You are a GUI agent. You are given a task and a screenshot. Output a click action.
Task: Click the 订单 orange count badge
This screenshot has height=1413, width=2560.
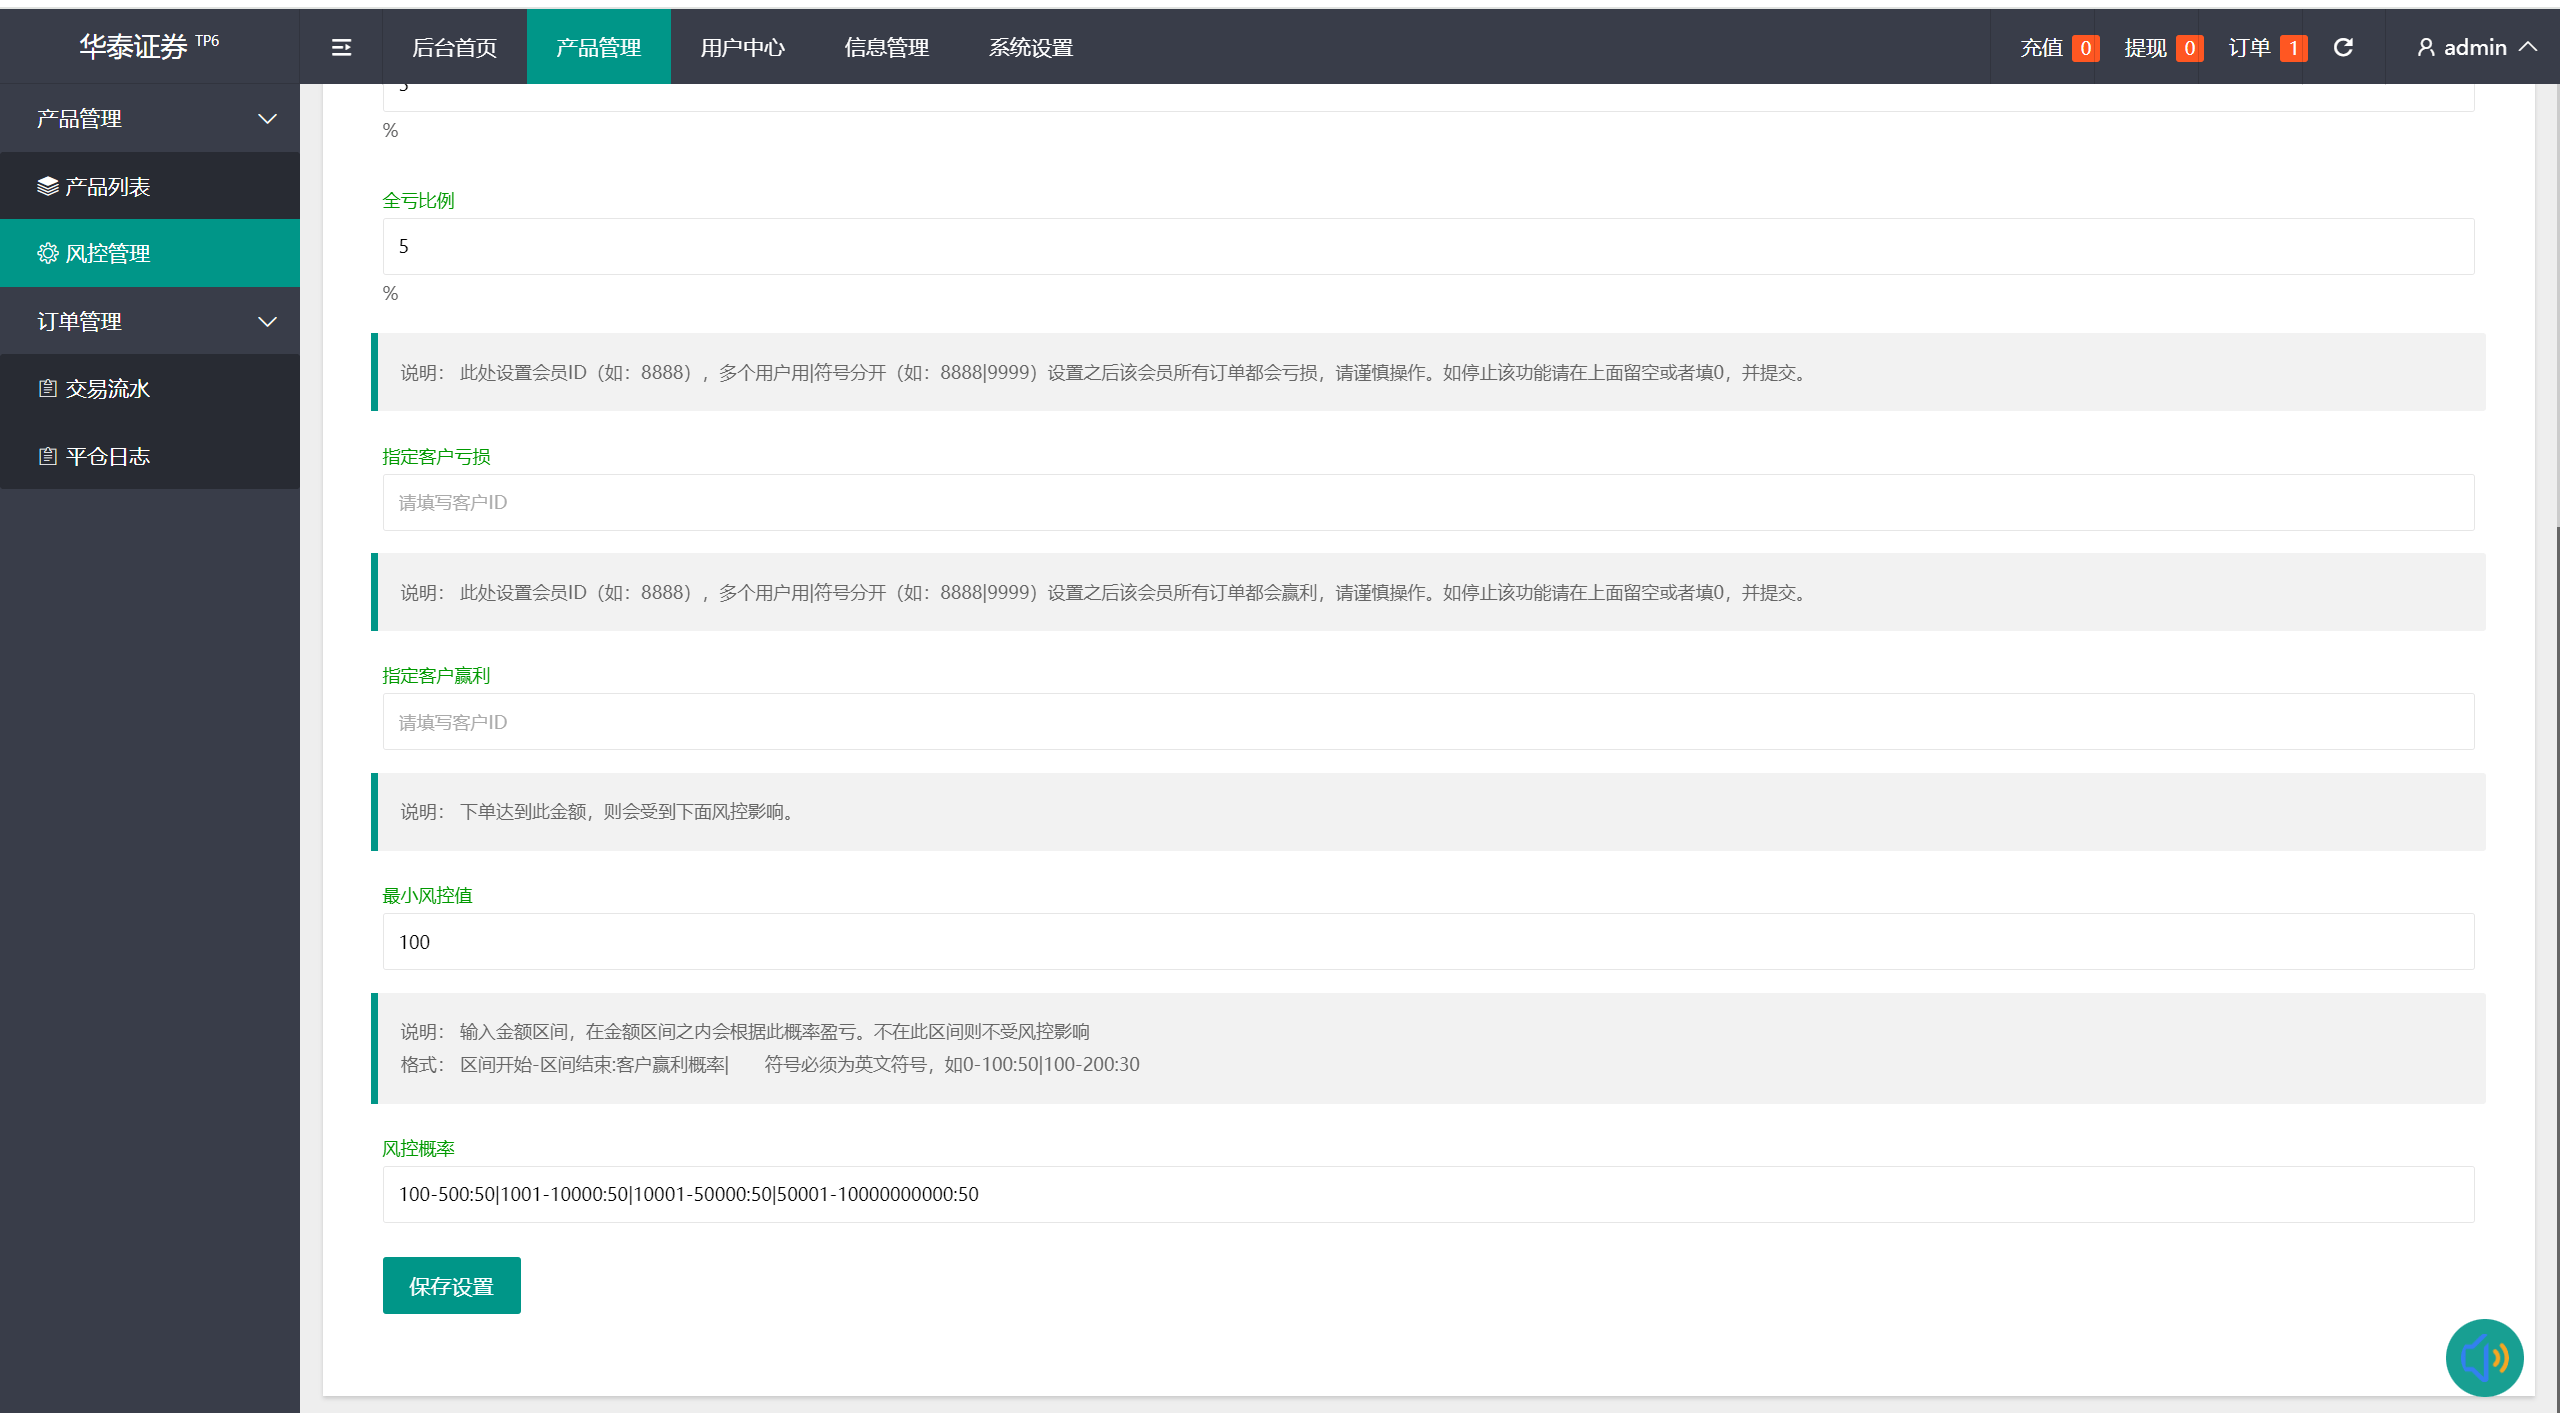point(2293,48)
